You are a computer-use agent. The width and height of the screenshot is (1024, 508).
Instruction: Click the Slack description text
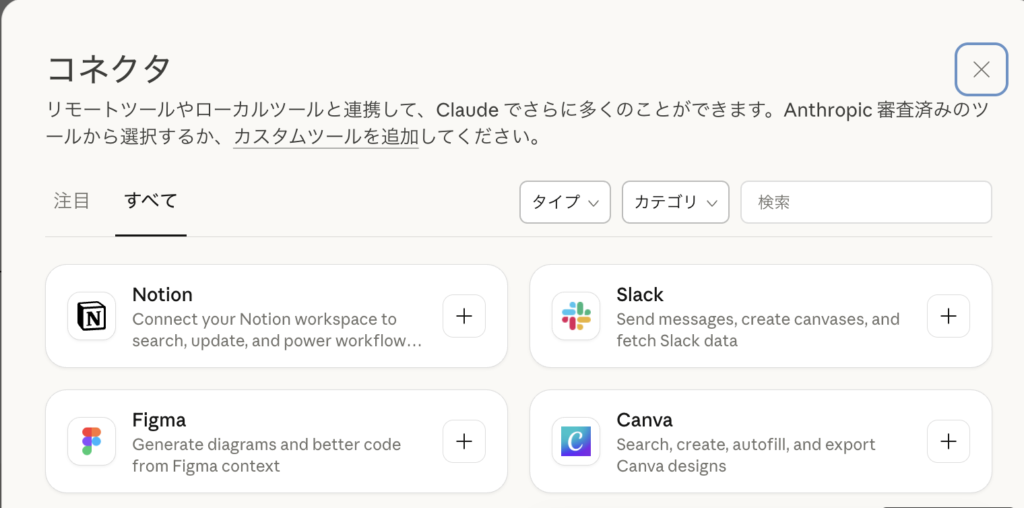(757, 330)
